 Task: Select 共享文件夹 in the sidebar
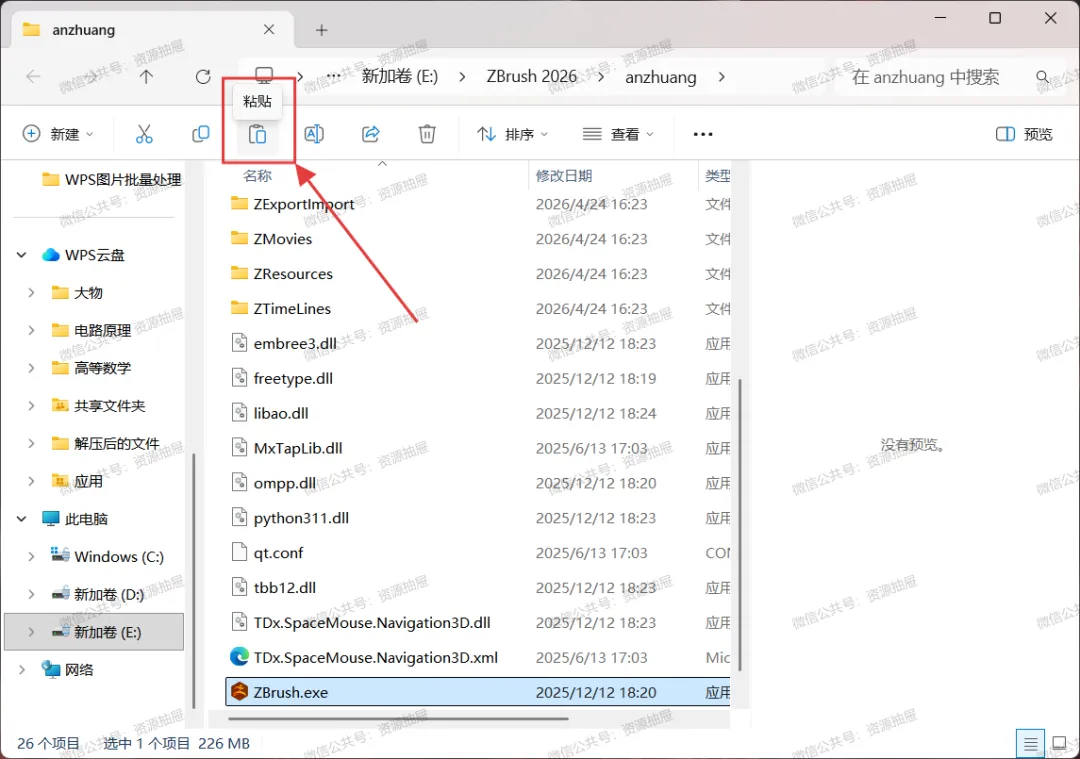98,406
